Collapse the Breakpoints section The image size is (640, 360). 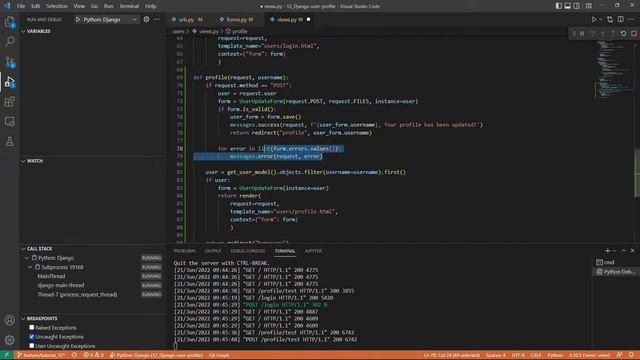point(23,318)
